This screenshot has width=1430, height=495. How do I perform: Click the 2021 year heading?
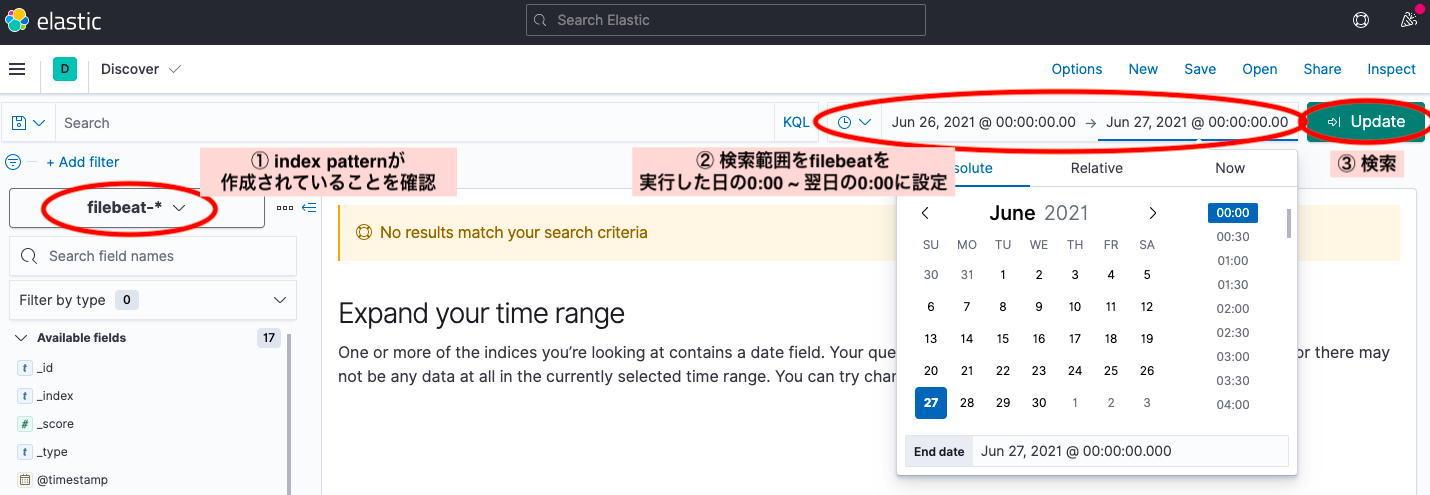1066,213
